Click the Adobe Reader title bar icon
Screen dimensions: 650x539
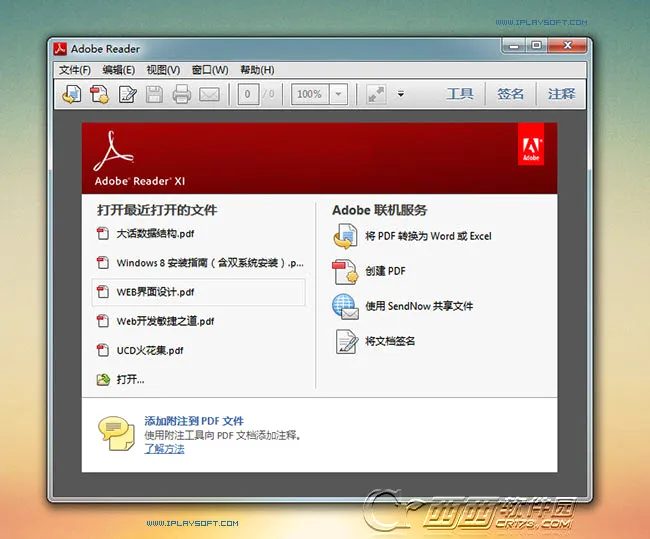tap(60, 49)
